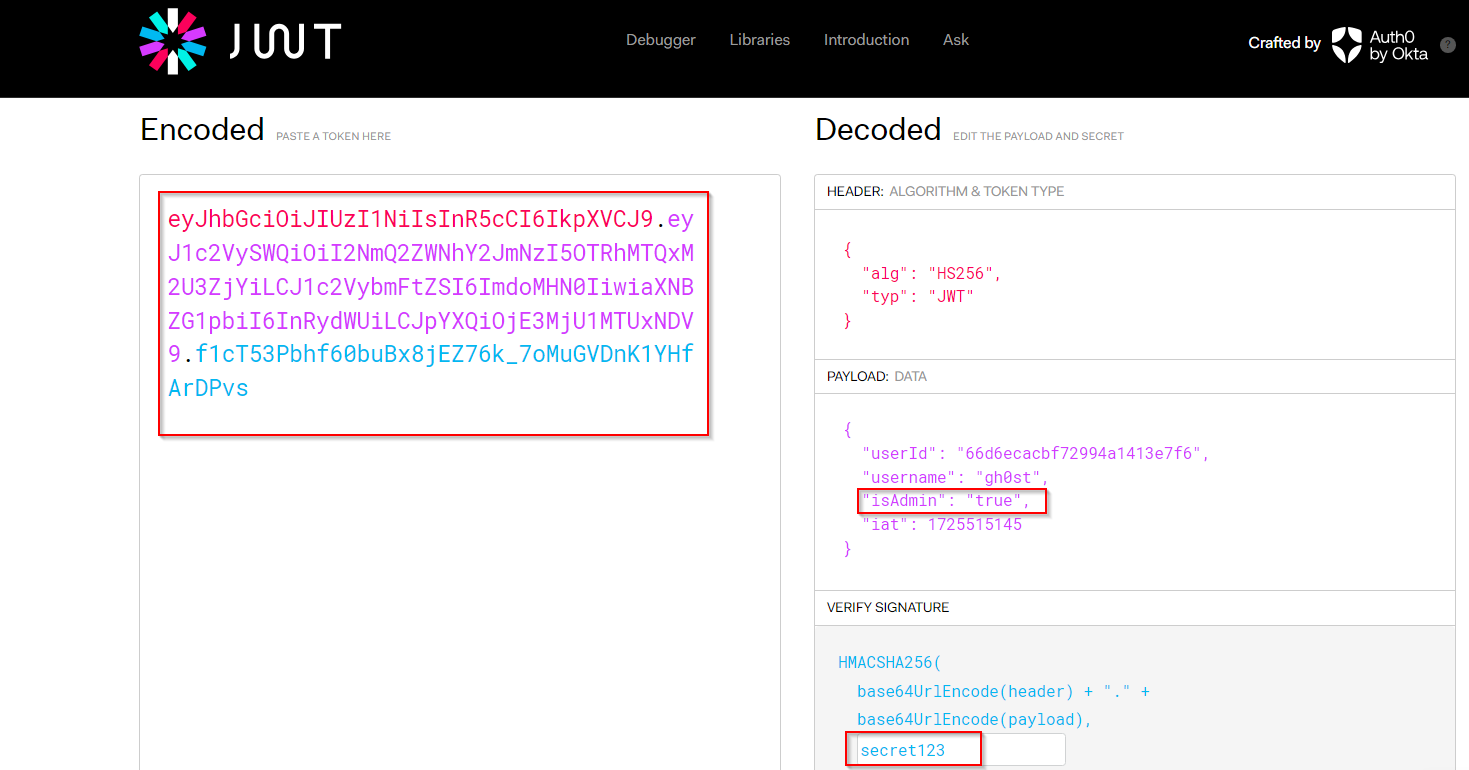Click the Auth0 shield logo
The width and height of the screenshot is (1469, 770).
point(1345,44)
